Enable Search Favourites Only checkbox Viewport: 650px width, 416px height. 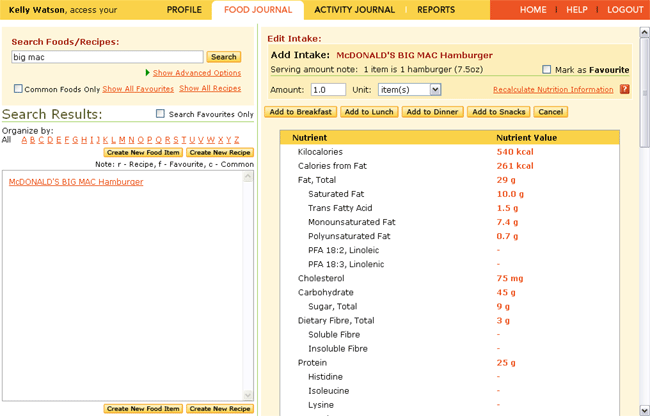160,114
